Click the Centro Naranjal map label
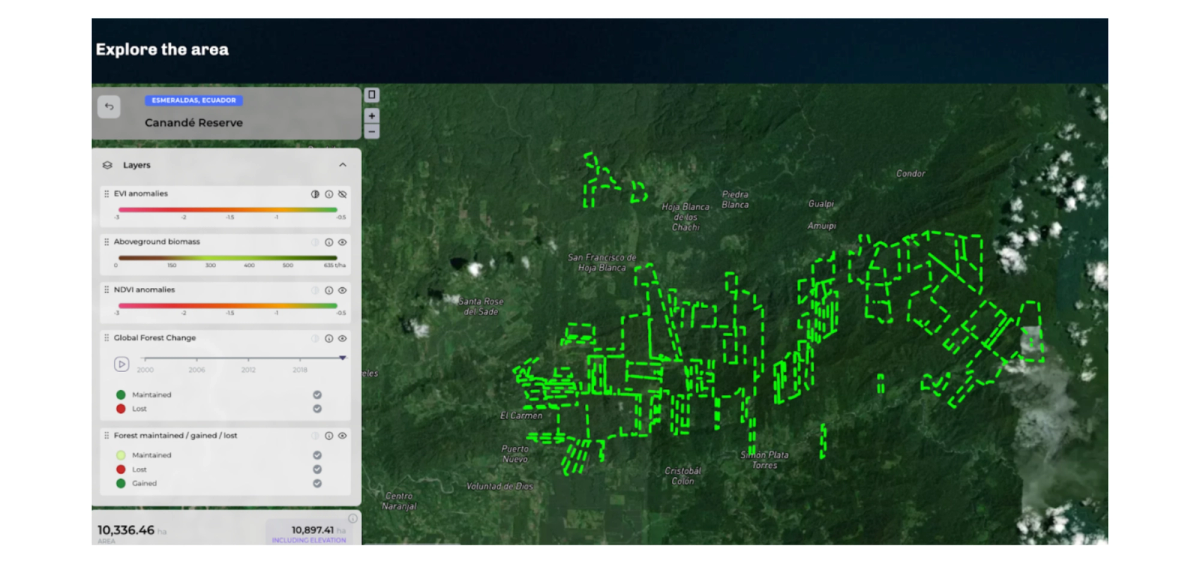 point(399,501)
